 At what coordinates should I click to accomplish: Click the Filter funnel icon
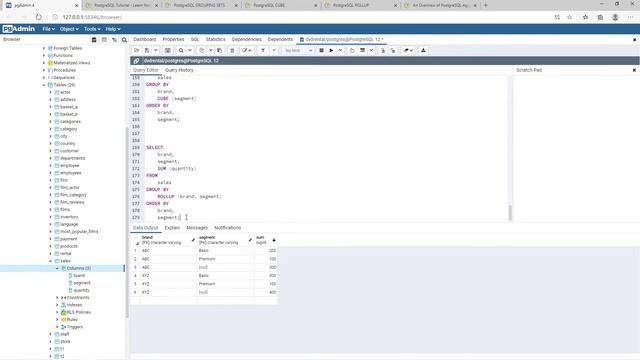[x=263, y=50]
